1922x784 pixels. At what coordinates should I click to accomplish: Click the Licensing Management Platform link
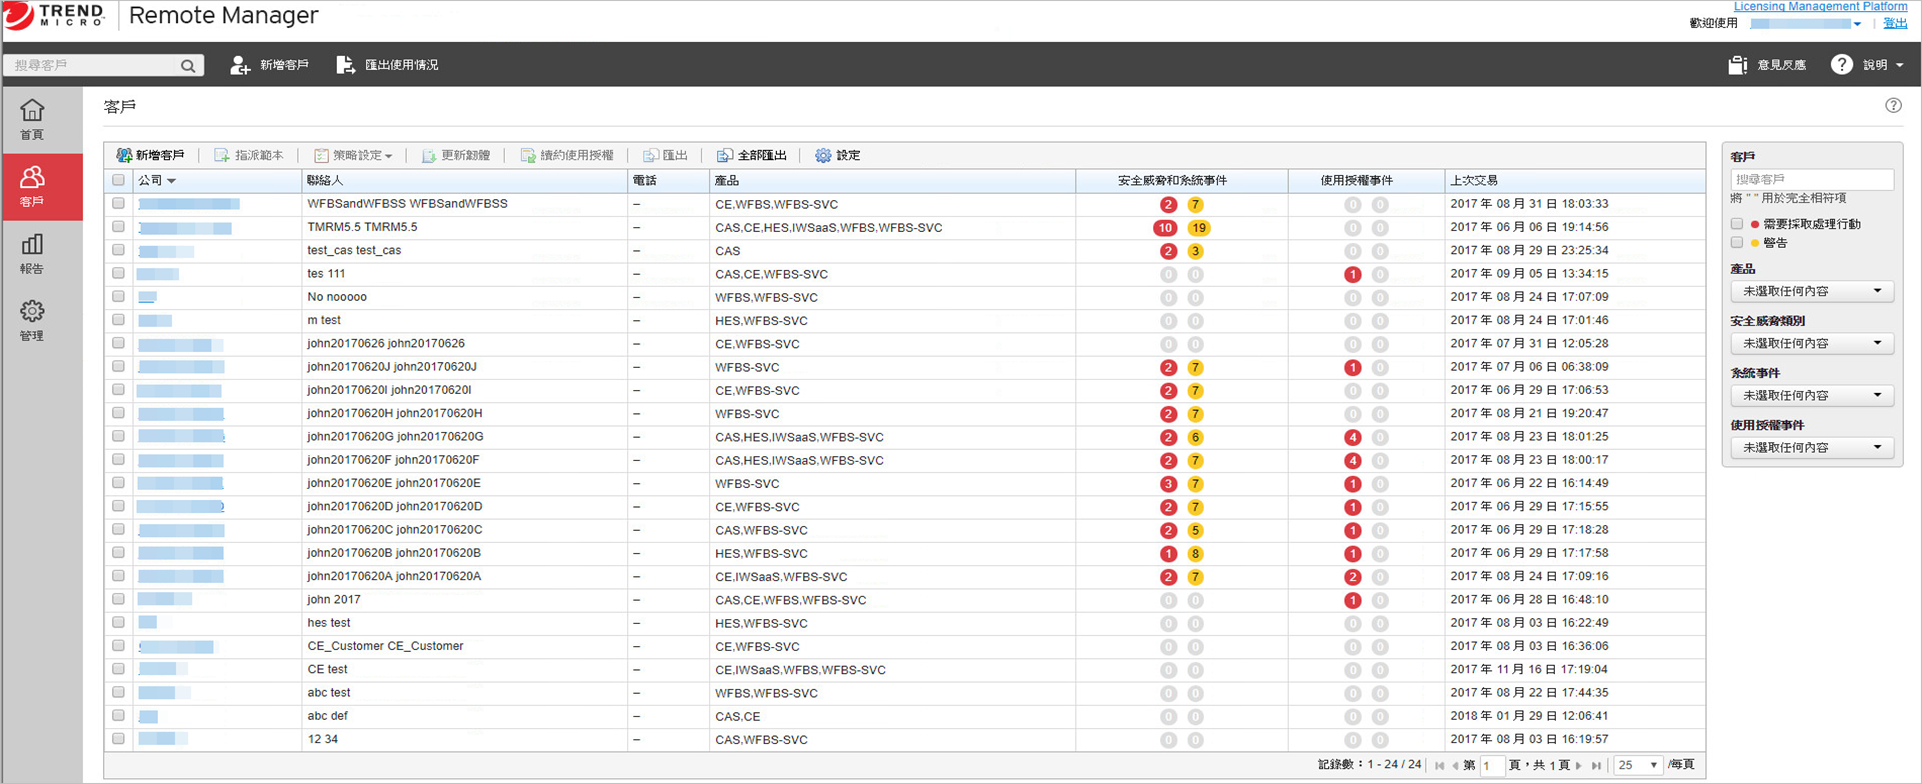(1820, 7)
